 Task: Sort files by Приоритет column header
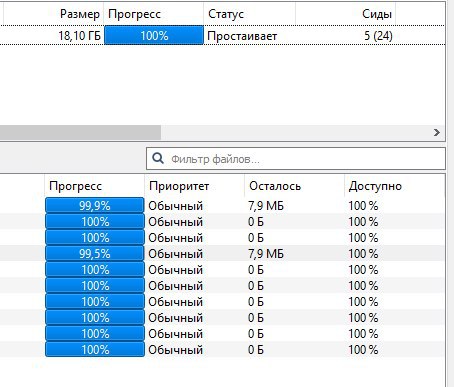tap(179, 186)
